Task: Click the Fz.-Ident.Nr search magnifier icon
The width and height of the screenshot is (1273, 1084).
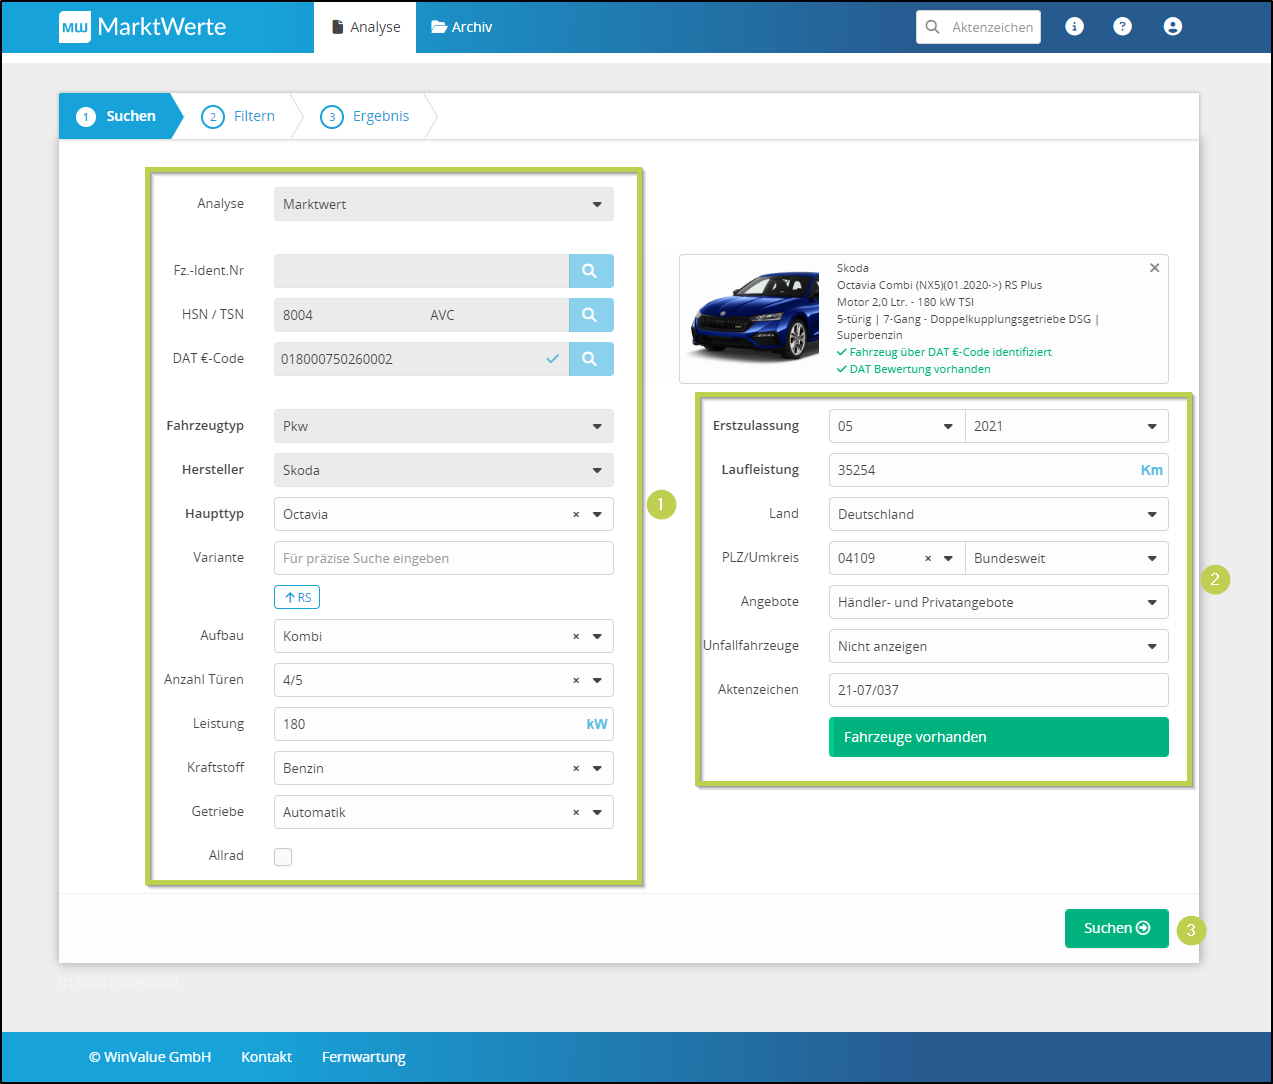Action: coord(590,271)
